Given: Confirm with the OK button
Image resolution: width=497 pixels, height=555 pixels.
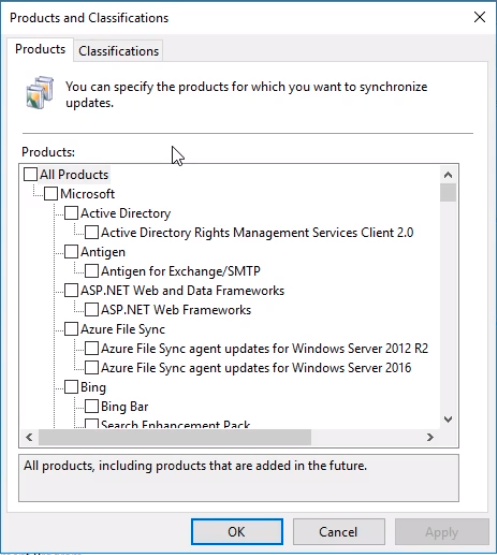Looking at the screenshot, I should [x=237, y=532].
